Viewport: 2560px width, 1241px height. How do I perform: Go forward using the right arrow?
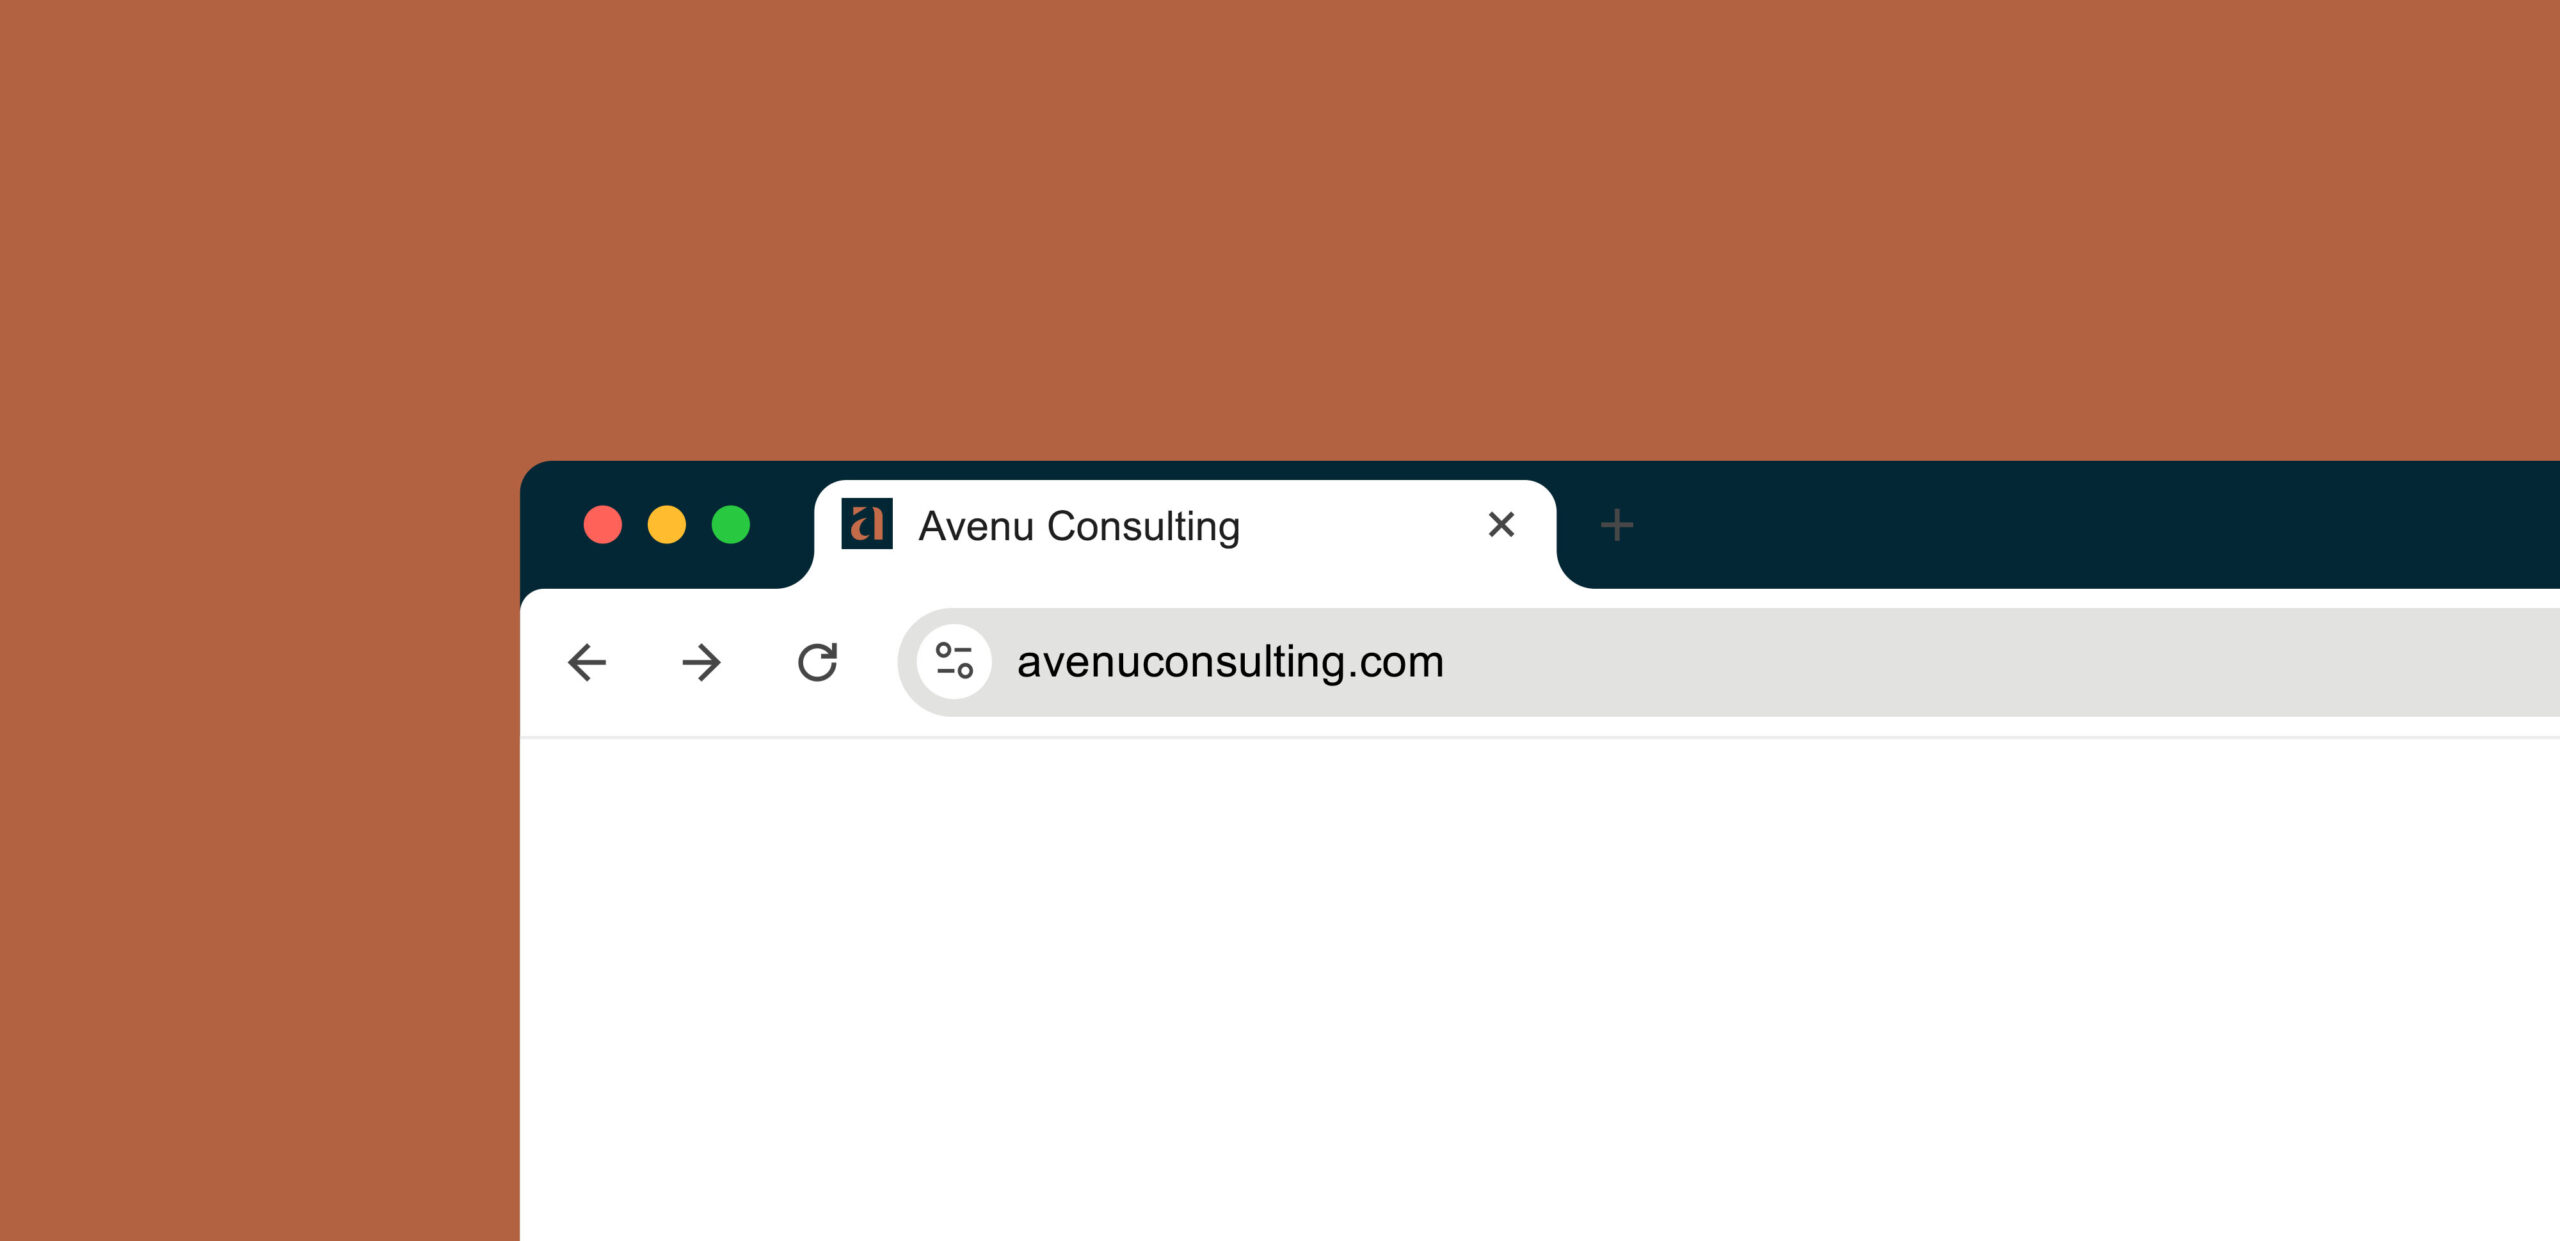[x=701, y=662]
